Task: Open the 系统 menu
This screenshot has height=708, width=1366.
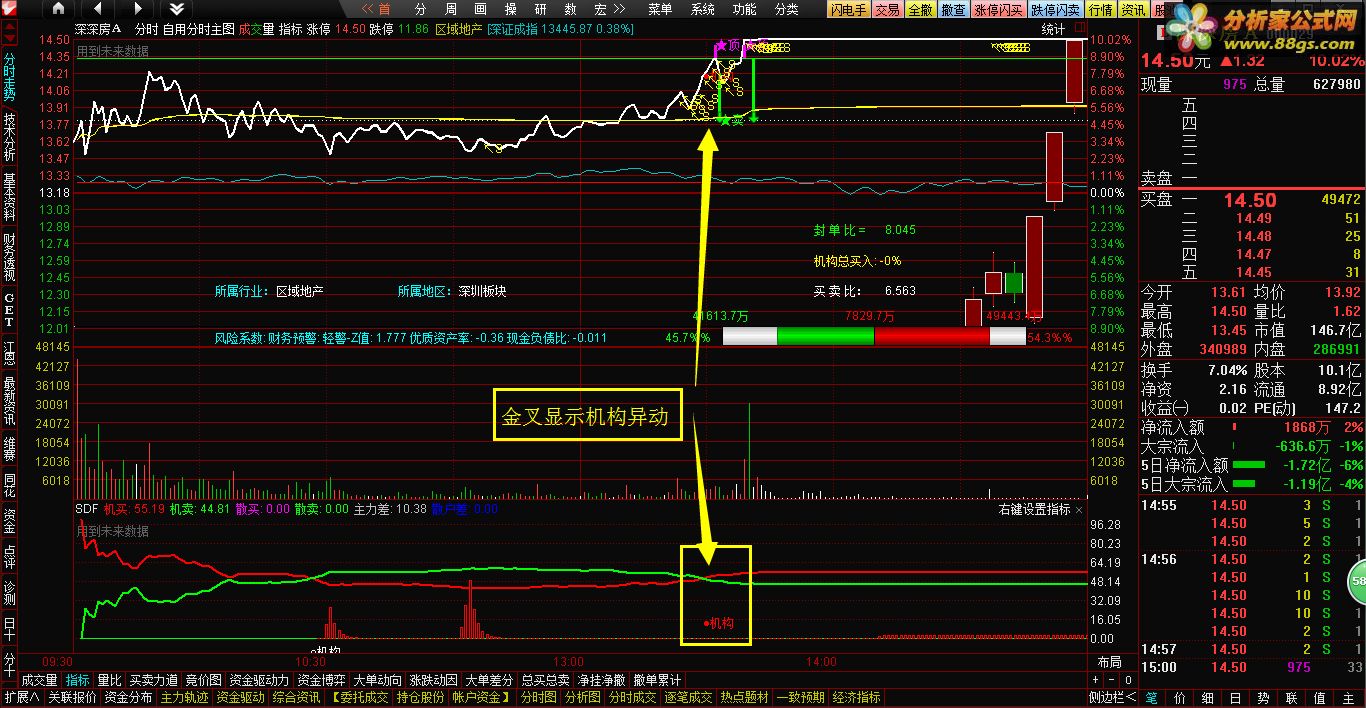Action: (703, 9)
